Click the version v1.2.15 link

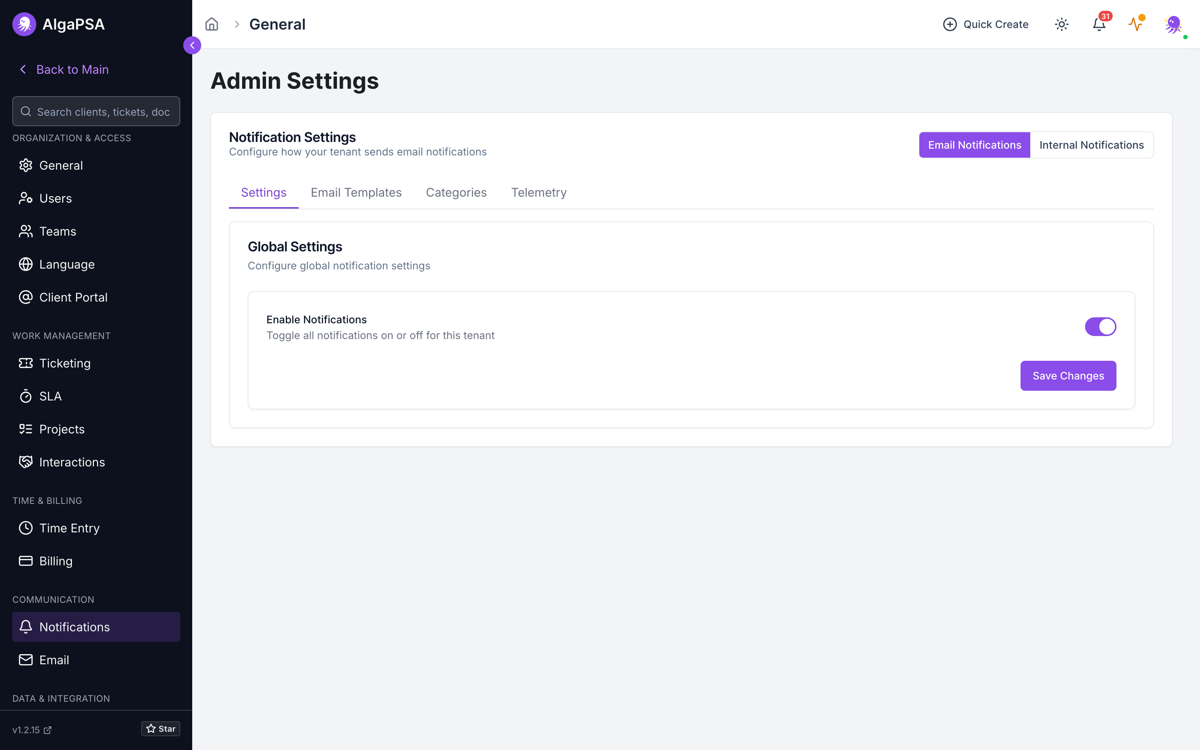pos(32,730)
